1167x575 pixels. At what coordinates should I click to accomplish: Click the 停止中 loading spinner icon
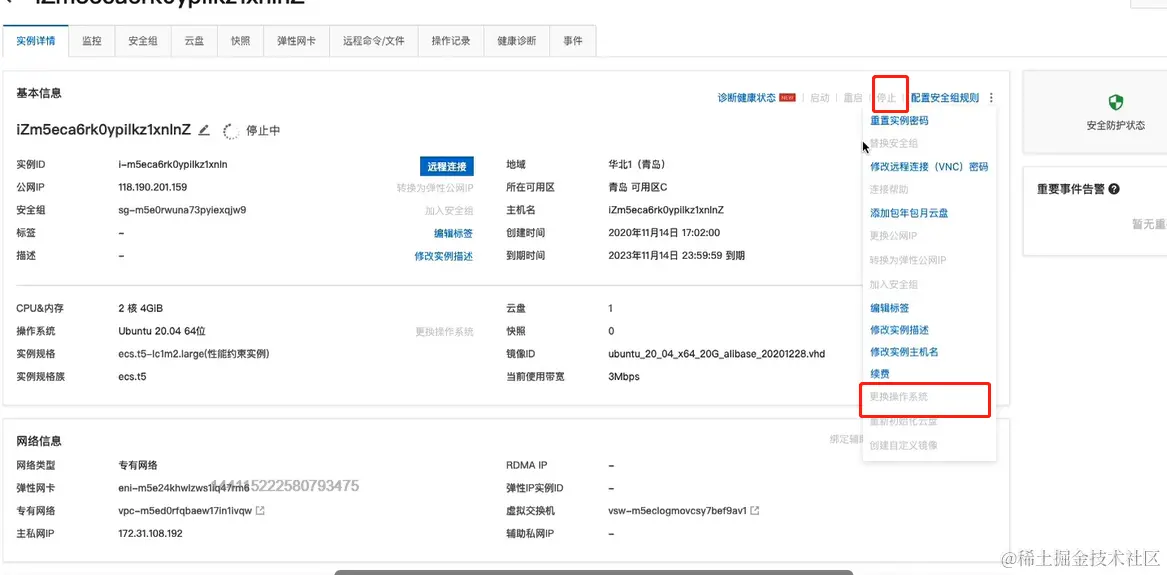231,131
